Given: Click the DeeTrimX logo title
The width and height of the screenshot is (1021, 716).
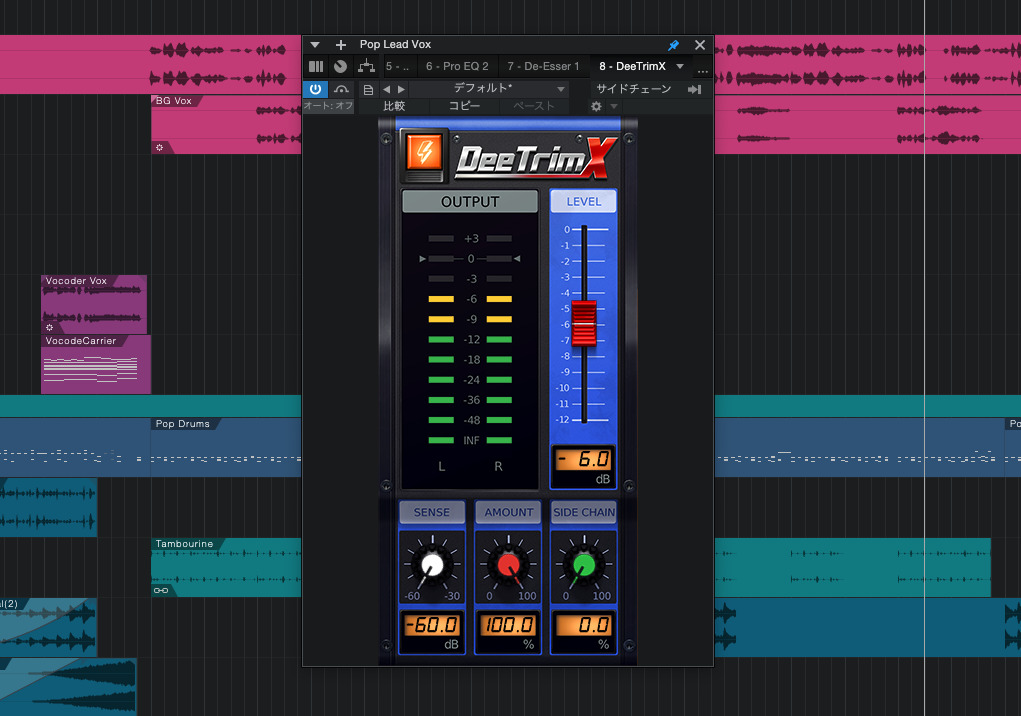Looking at the screenshot, I should [x=536, y=159].
